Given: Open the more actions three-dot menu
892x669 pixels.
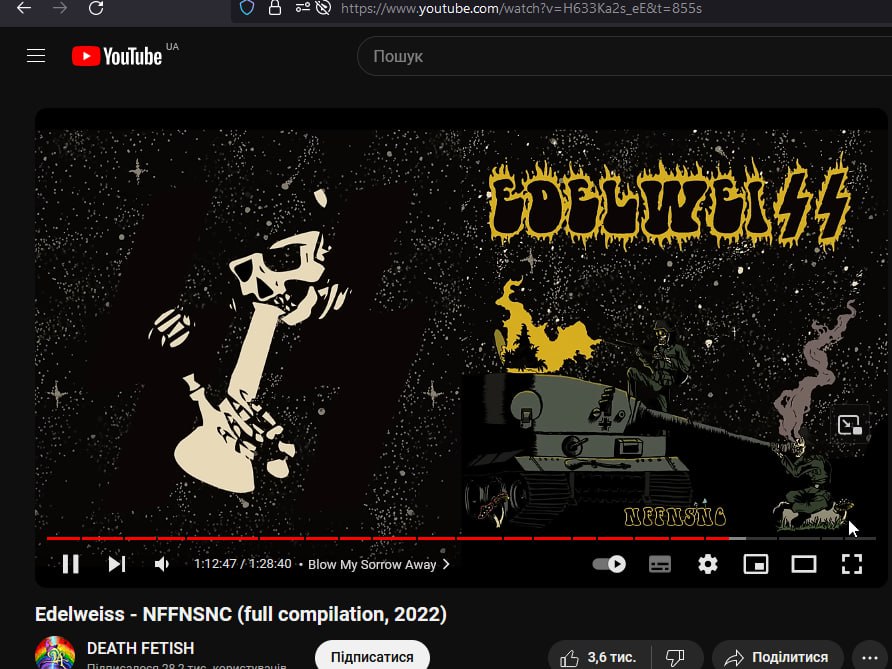Looking at the screenshot, I should coord(868,657).
